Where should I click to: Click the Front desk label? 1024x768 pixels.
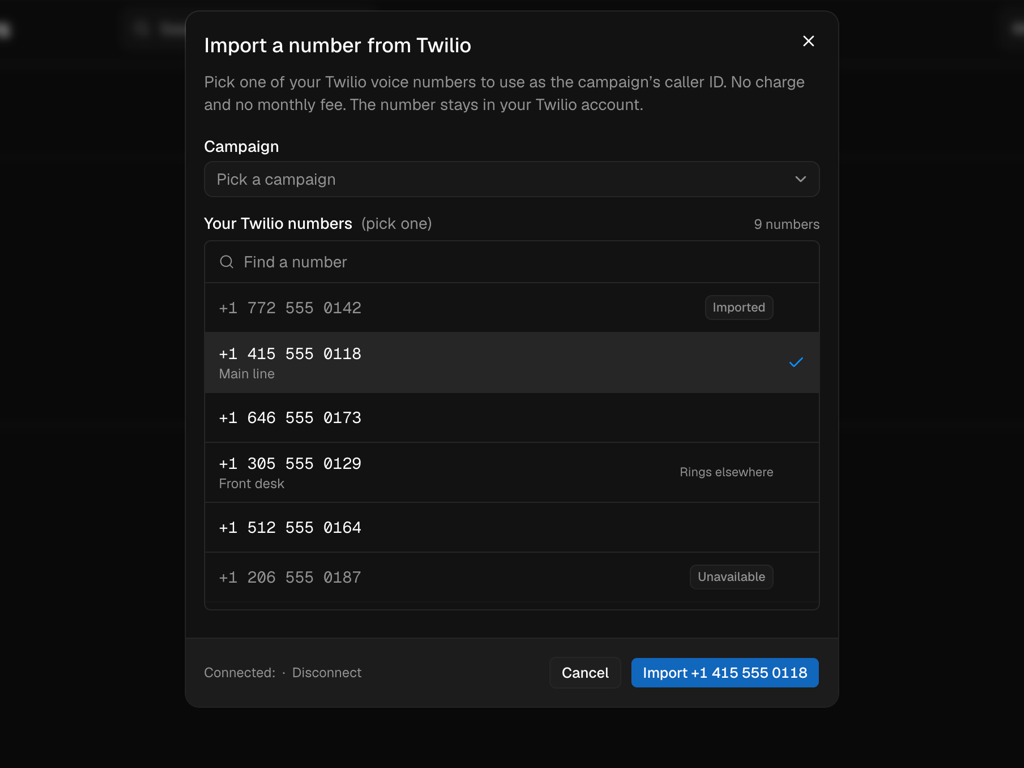tap(251, 483)
